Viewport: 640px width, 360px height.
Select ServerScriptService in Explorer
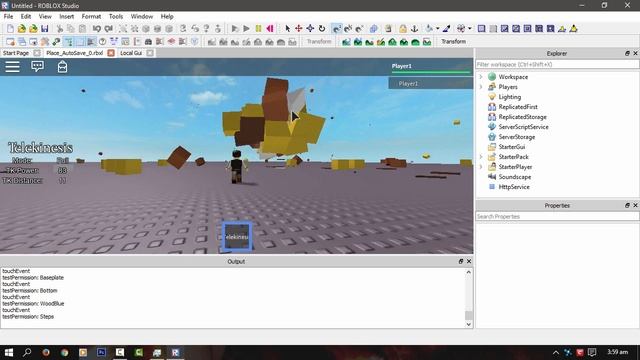coord(523,127)
